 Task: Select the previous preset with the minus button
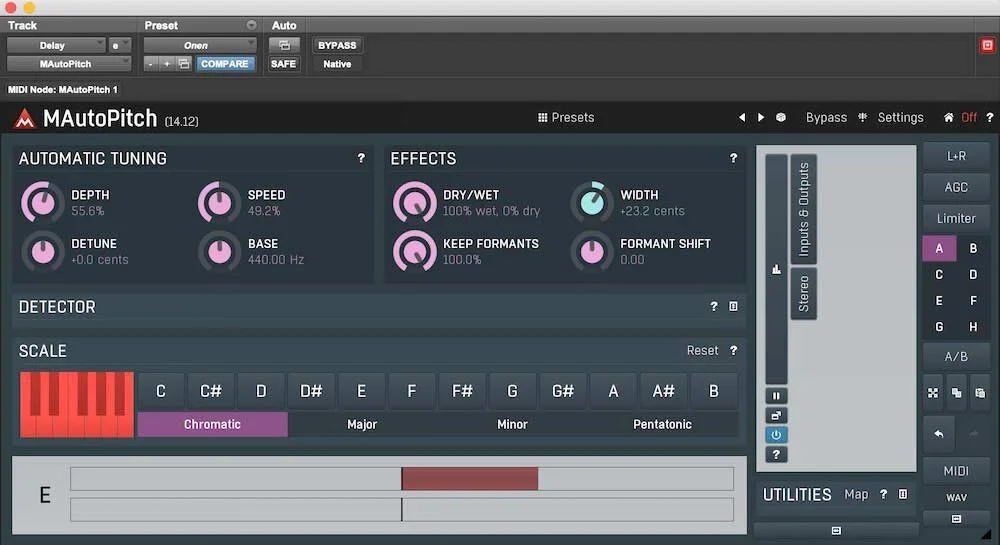point(151,64)
